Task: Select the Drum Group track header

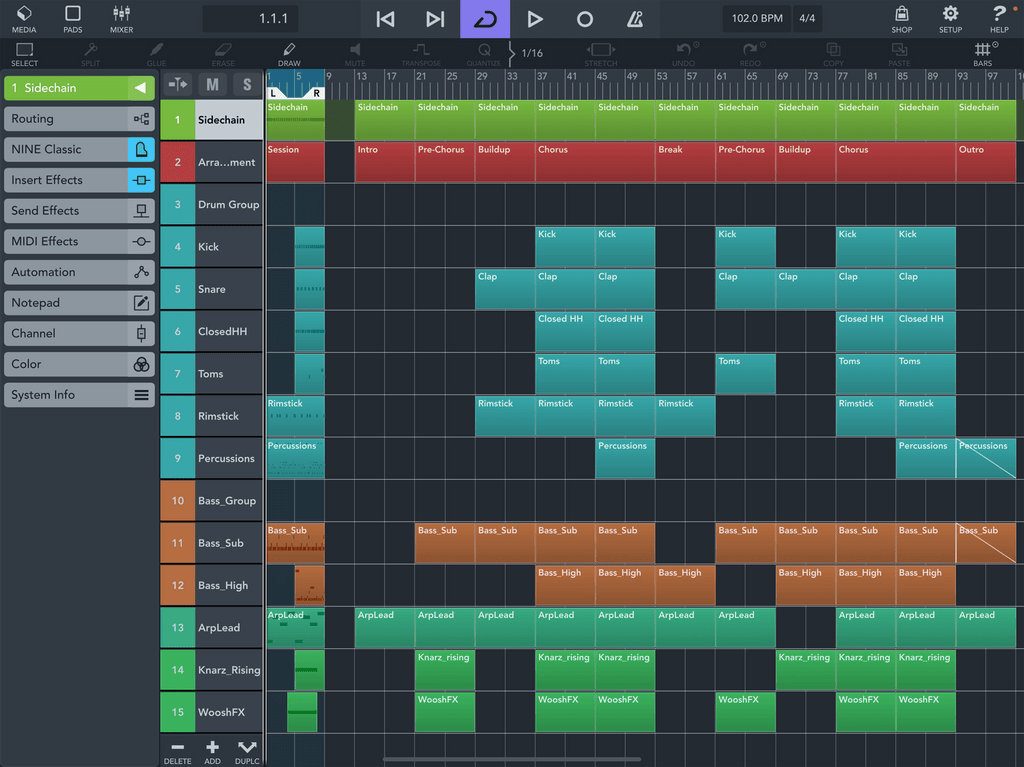Action: pos(212,204)
